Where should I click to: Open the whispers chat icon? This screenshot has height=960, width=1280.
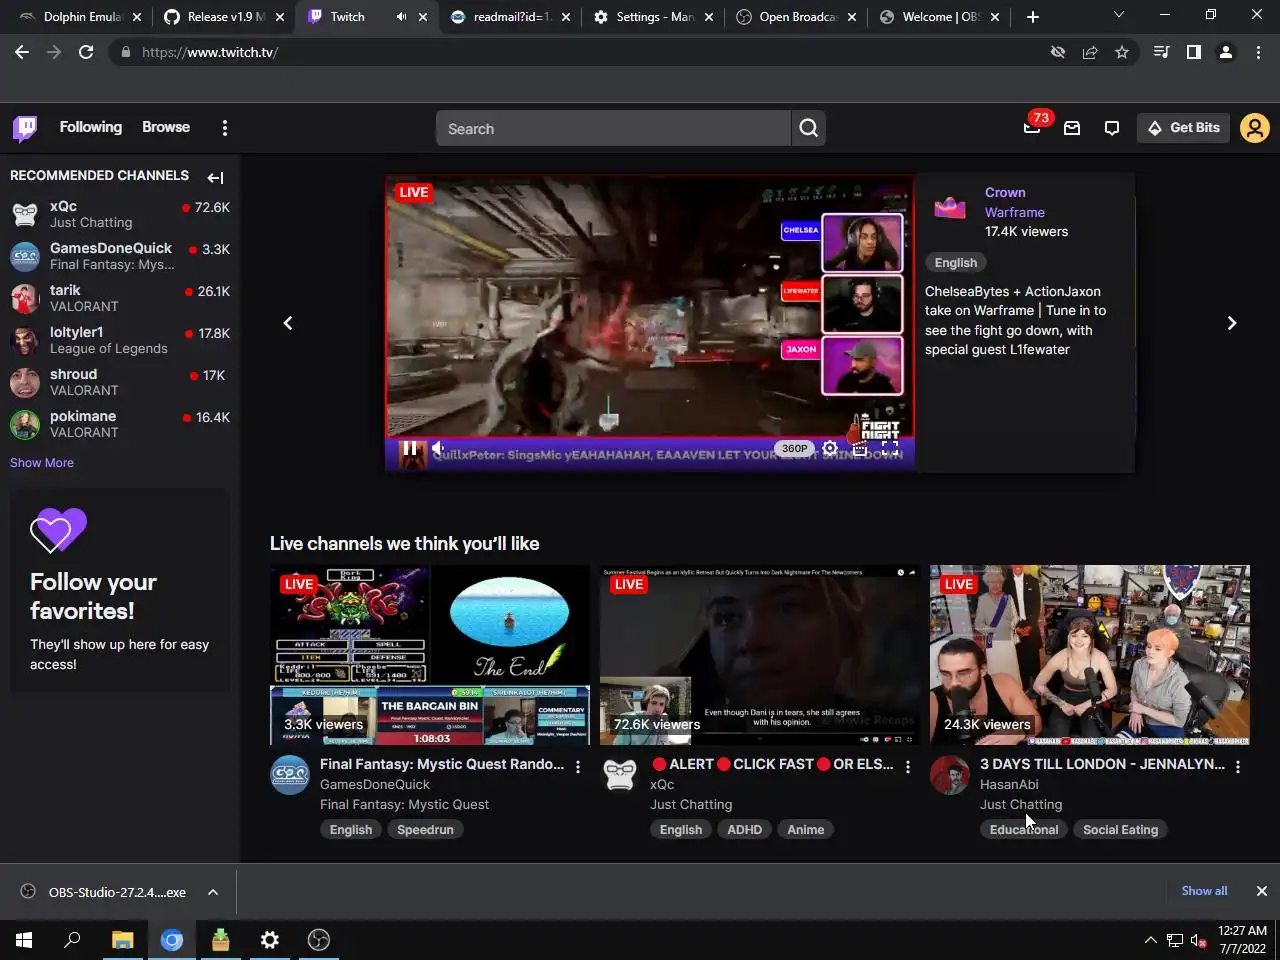pos(1112,128)
